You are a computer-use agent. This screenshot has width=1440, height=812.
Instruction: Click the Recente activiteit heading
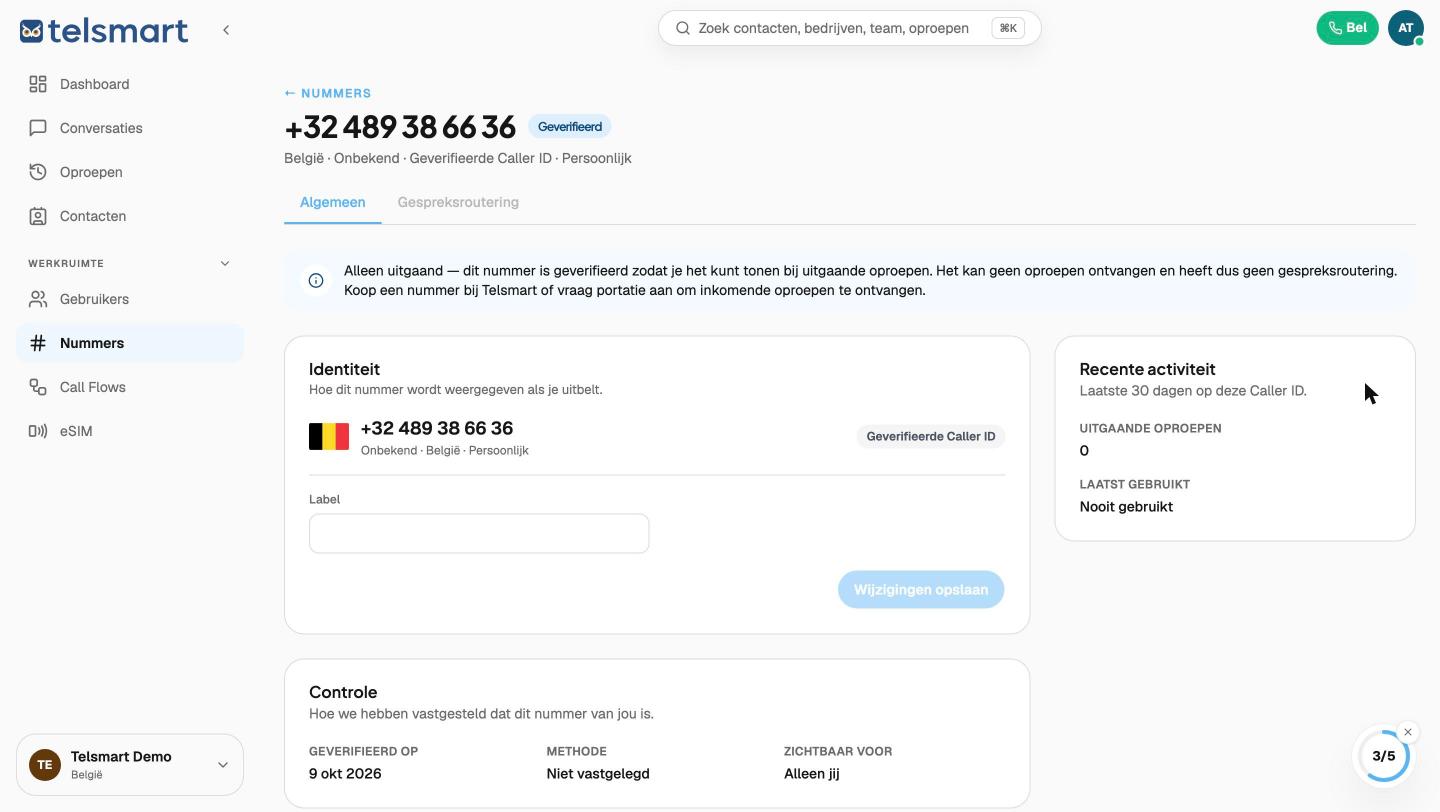pyautogui.click(x=1147, y=369)
